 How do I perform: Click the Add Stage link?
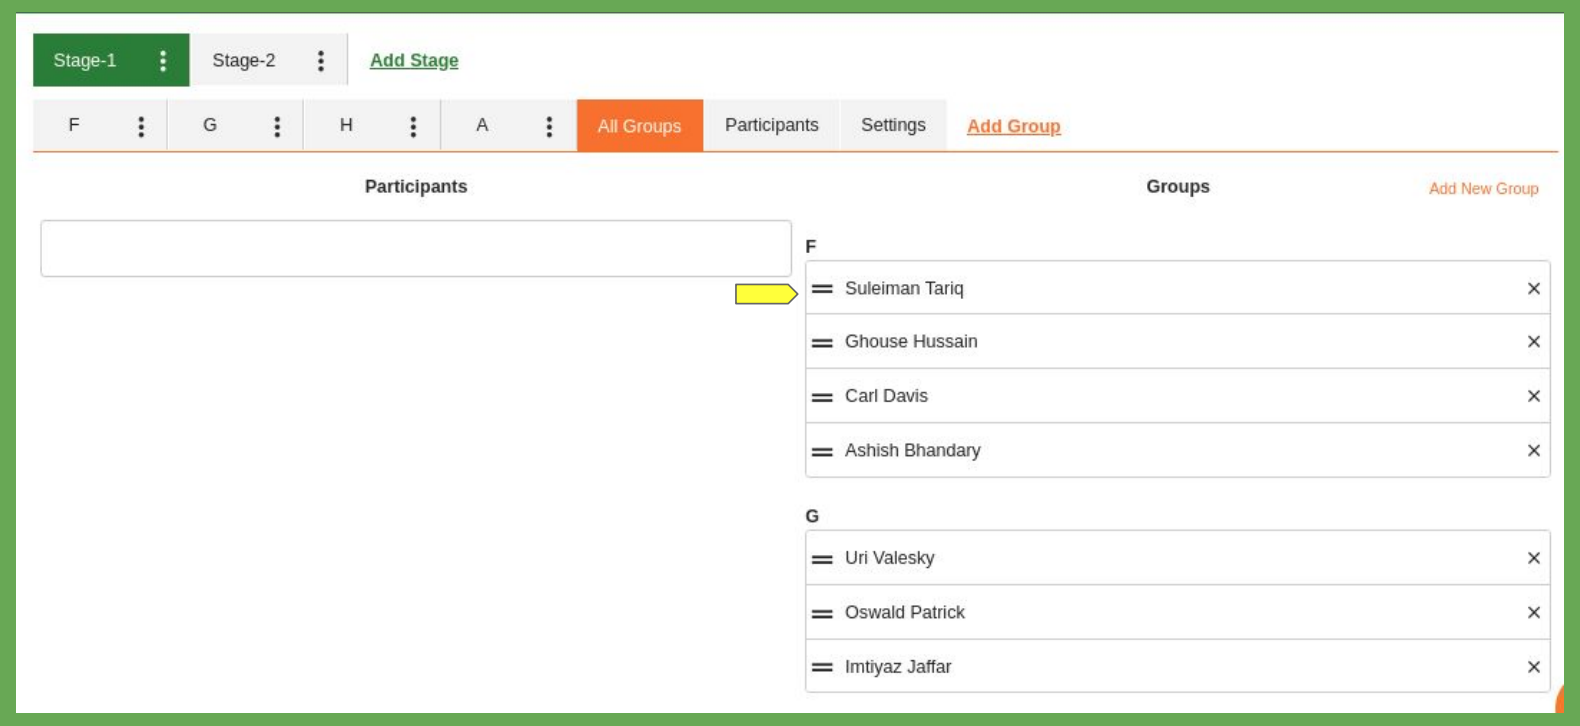tap(414, 61)
